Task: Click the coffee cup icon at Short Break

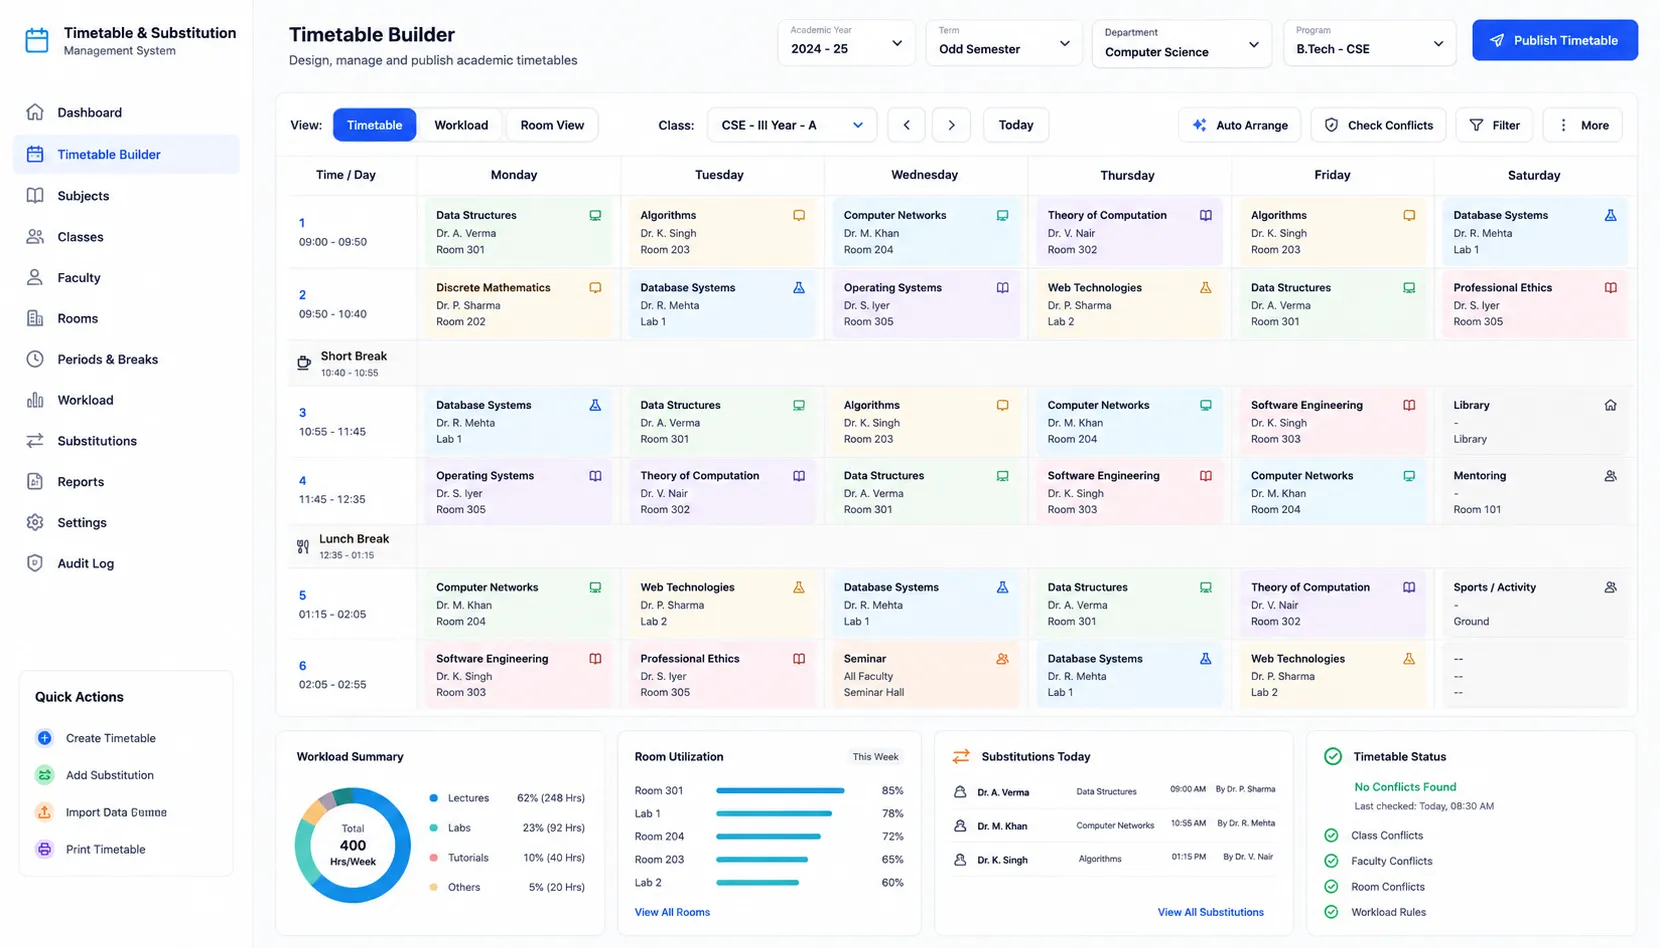Action: [x=304, y=363]
